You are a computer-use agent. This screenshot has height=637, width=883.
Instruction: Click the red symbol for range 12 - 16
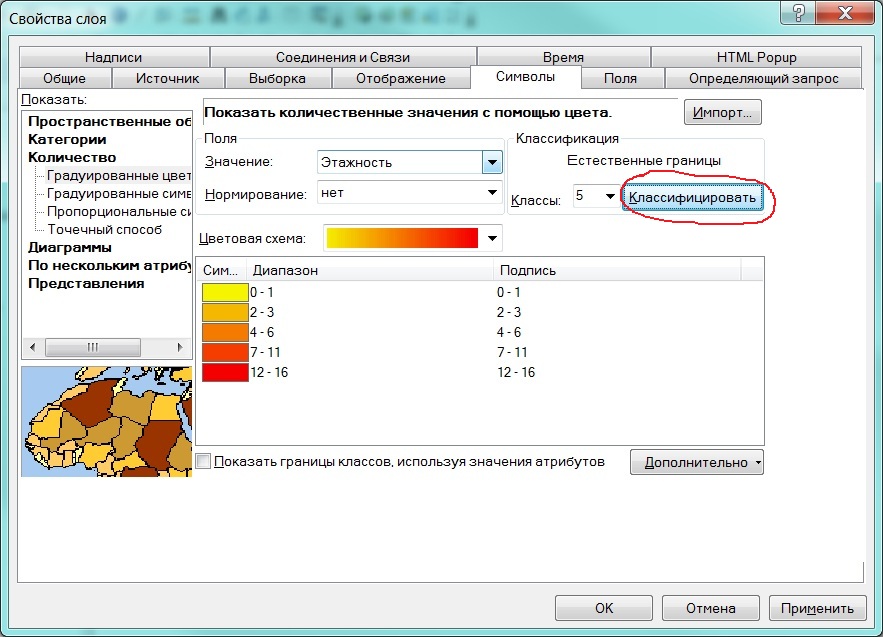(224, 372)
